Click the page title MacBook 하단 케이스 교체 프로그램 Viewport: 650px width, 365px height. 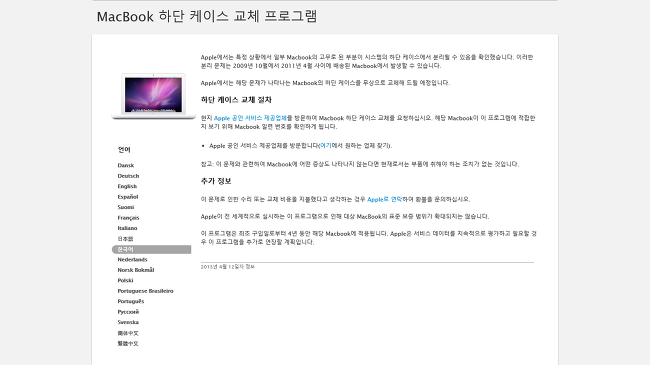(x=207, y=16)
